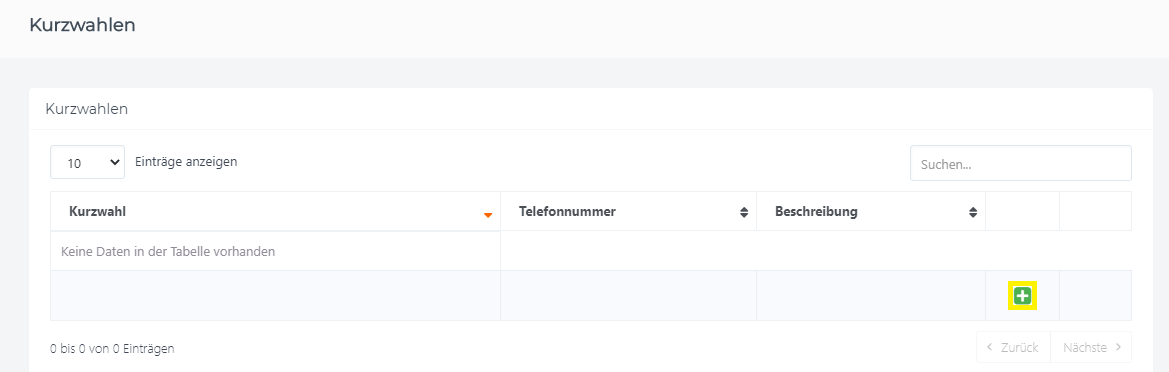Click empty footer cell under Telefonnummer column

pos(628,295)
